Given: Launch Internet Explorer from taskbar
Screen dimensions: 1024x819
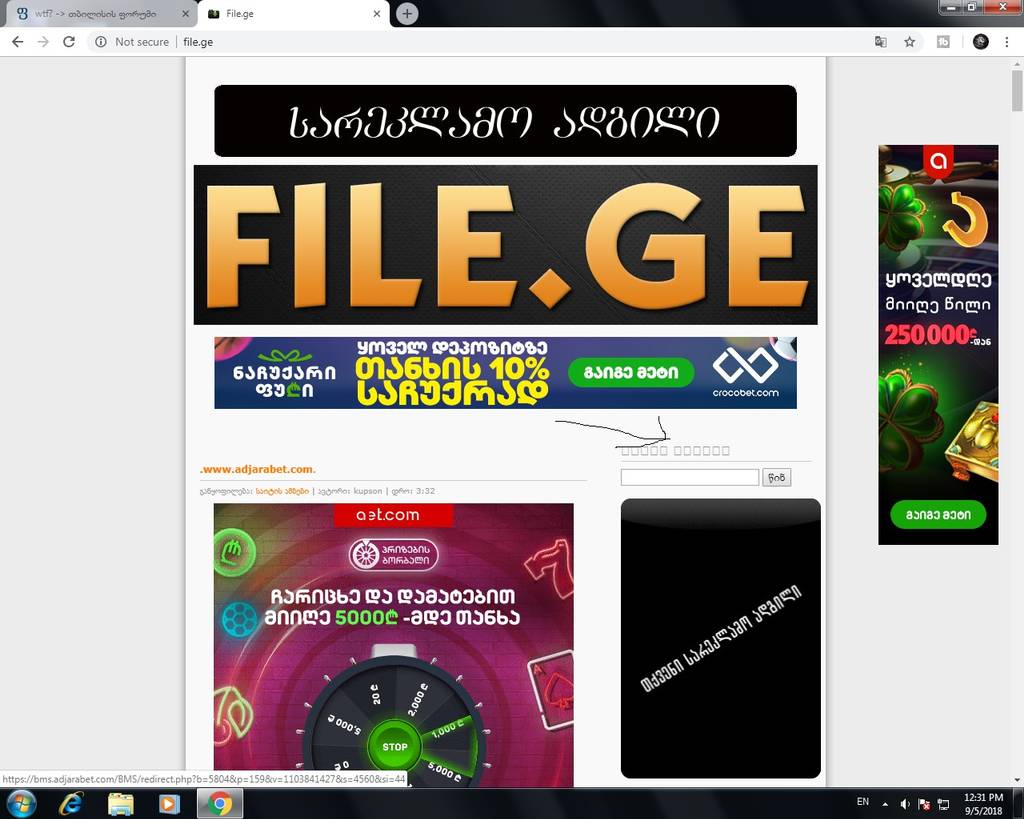Looking at the screenshot, I should (71, 803).
